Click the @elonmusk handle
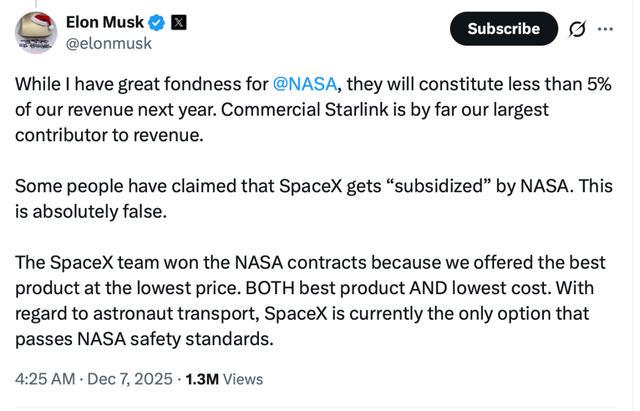 107,44
